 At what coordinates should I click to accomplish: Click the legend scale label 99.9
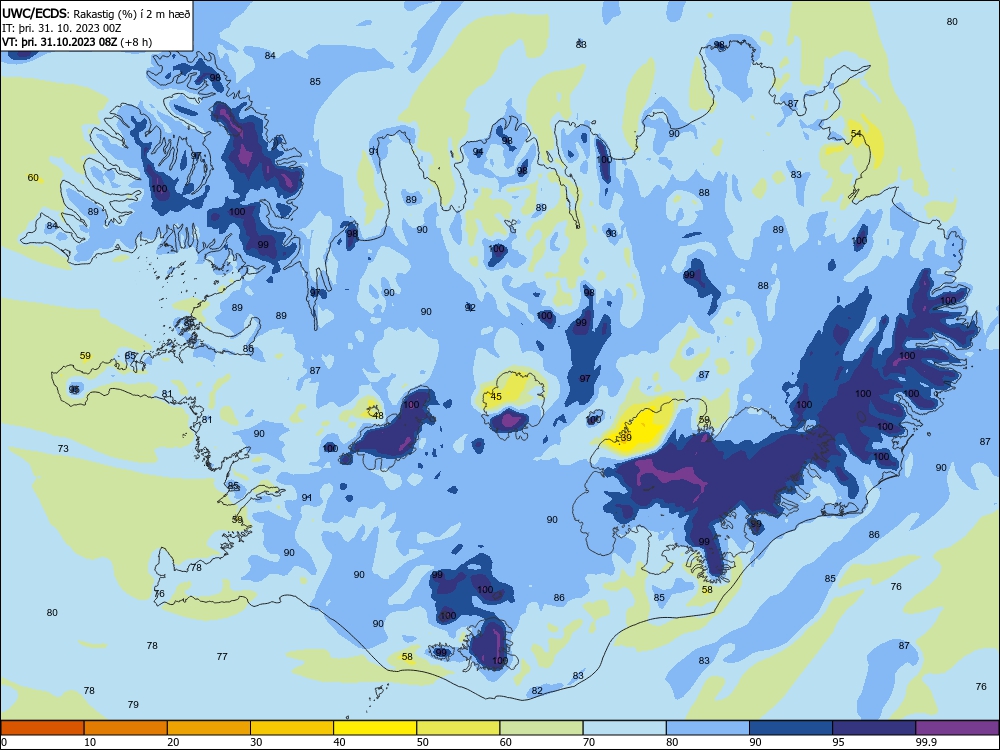point(925,742)
